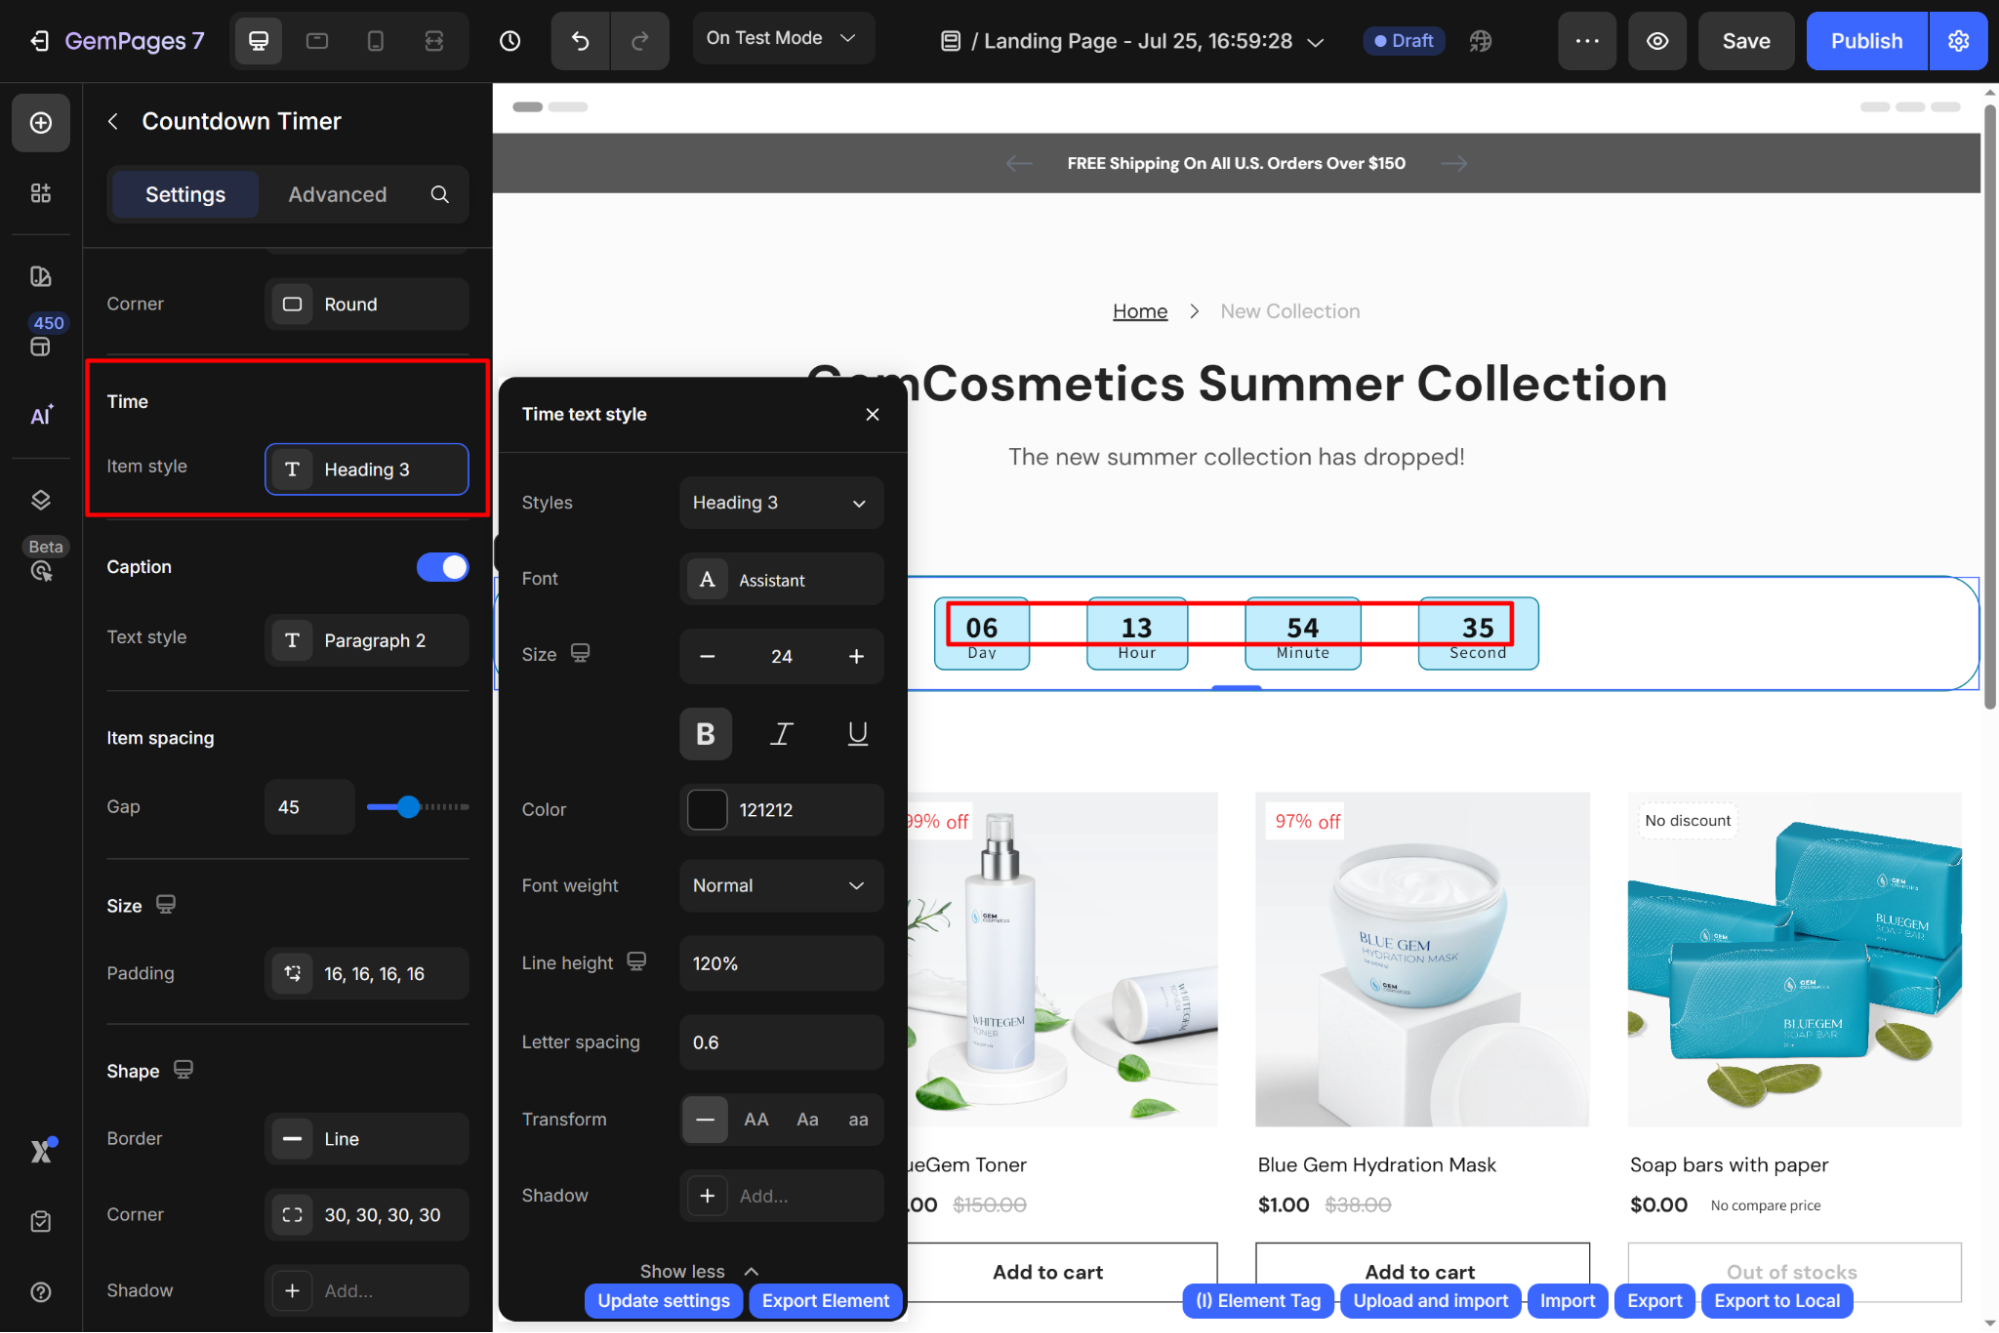
Task: Click search icon in settings panel
Action: tap(440, 194)
